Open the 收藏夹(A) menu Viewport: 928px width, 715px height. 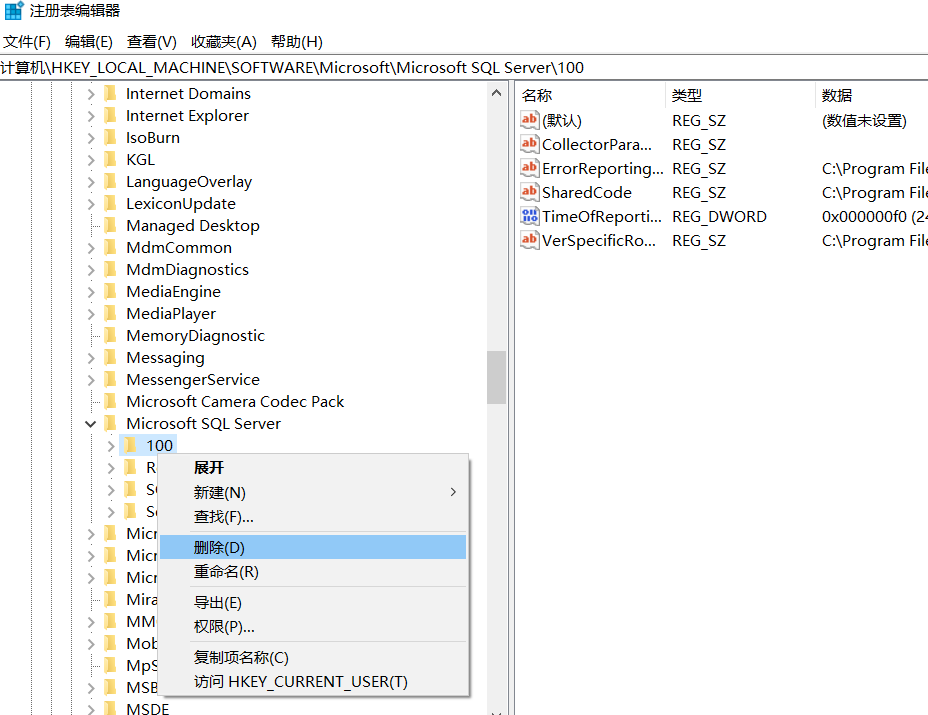click(x=224, y=42)
